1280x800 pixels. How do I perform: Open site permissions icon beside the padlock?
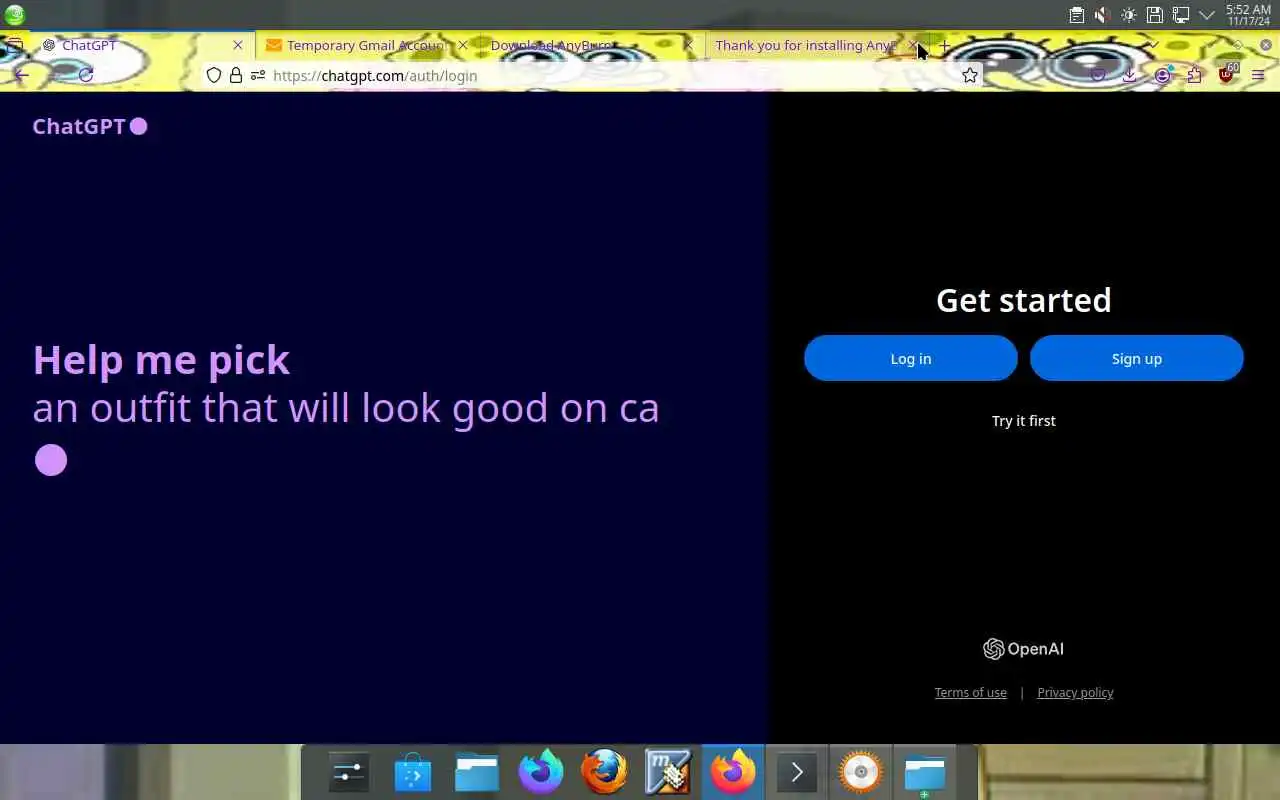coord(258,75)
